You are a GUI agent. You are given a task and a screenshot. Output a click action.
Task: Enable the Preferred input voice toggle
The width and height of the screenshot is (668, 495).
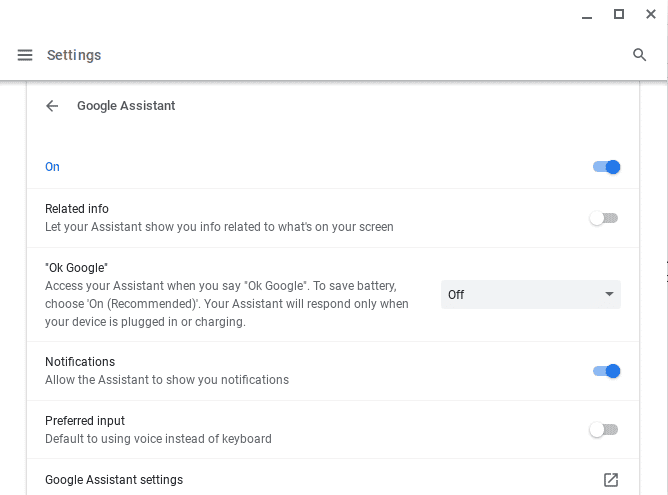coord(604,429)
